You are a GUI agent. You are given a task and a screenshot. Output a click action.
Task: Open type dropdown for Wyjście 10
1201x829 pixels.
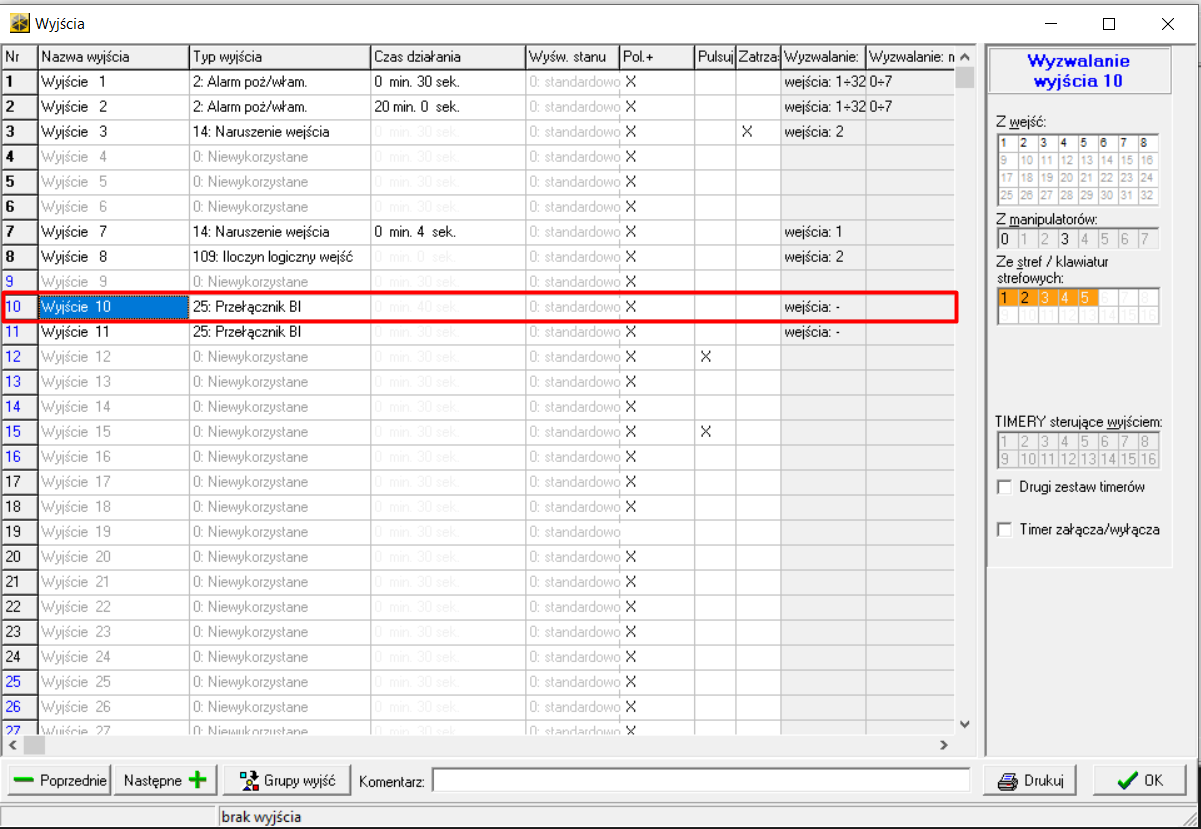click(279, 307)
